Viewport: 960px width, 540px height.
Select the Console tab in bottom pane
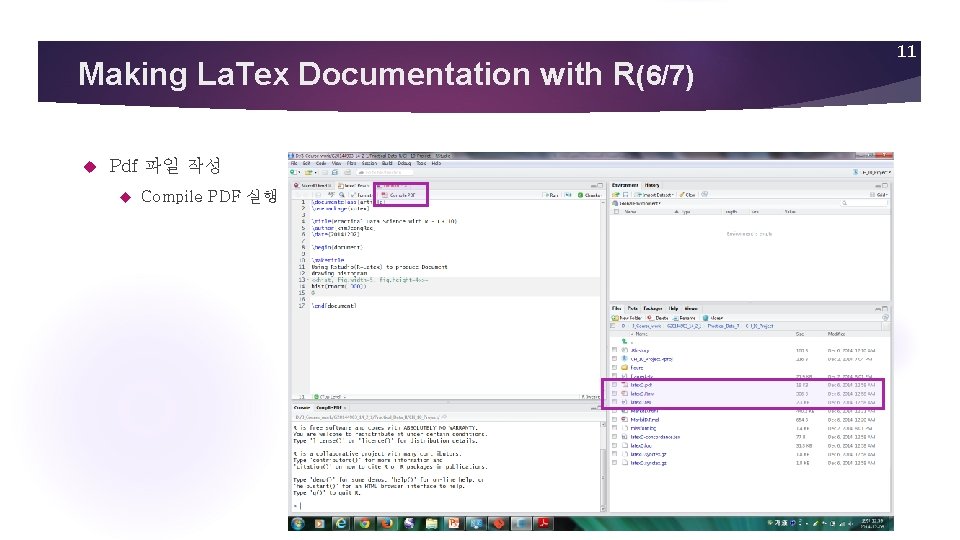(x=302, y=407)
